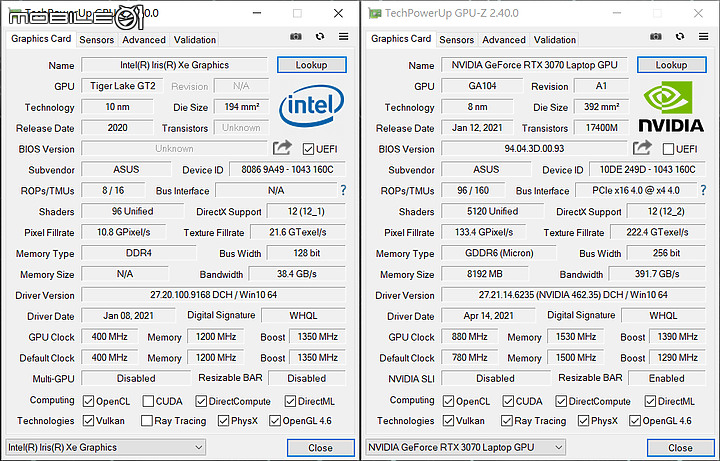Toggle CUDA checkbox in Intel window
The image size is (720, 461).
[148, 401]
